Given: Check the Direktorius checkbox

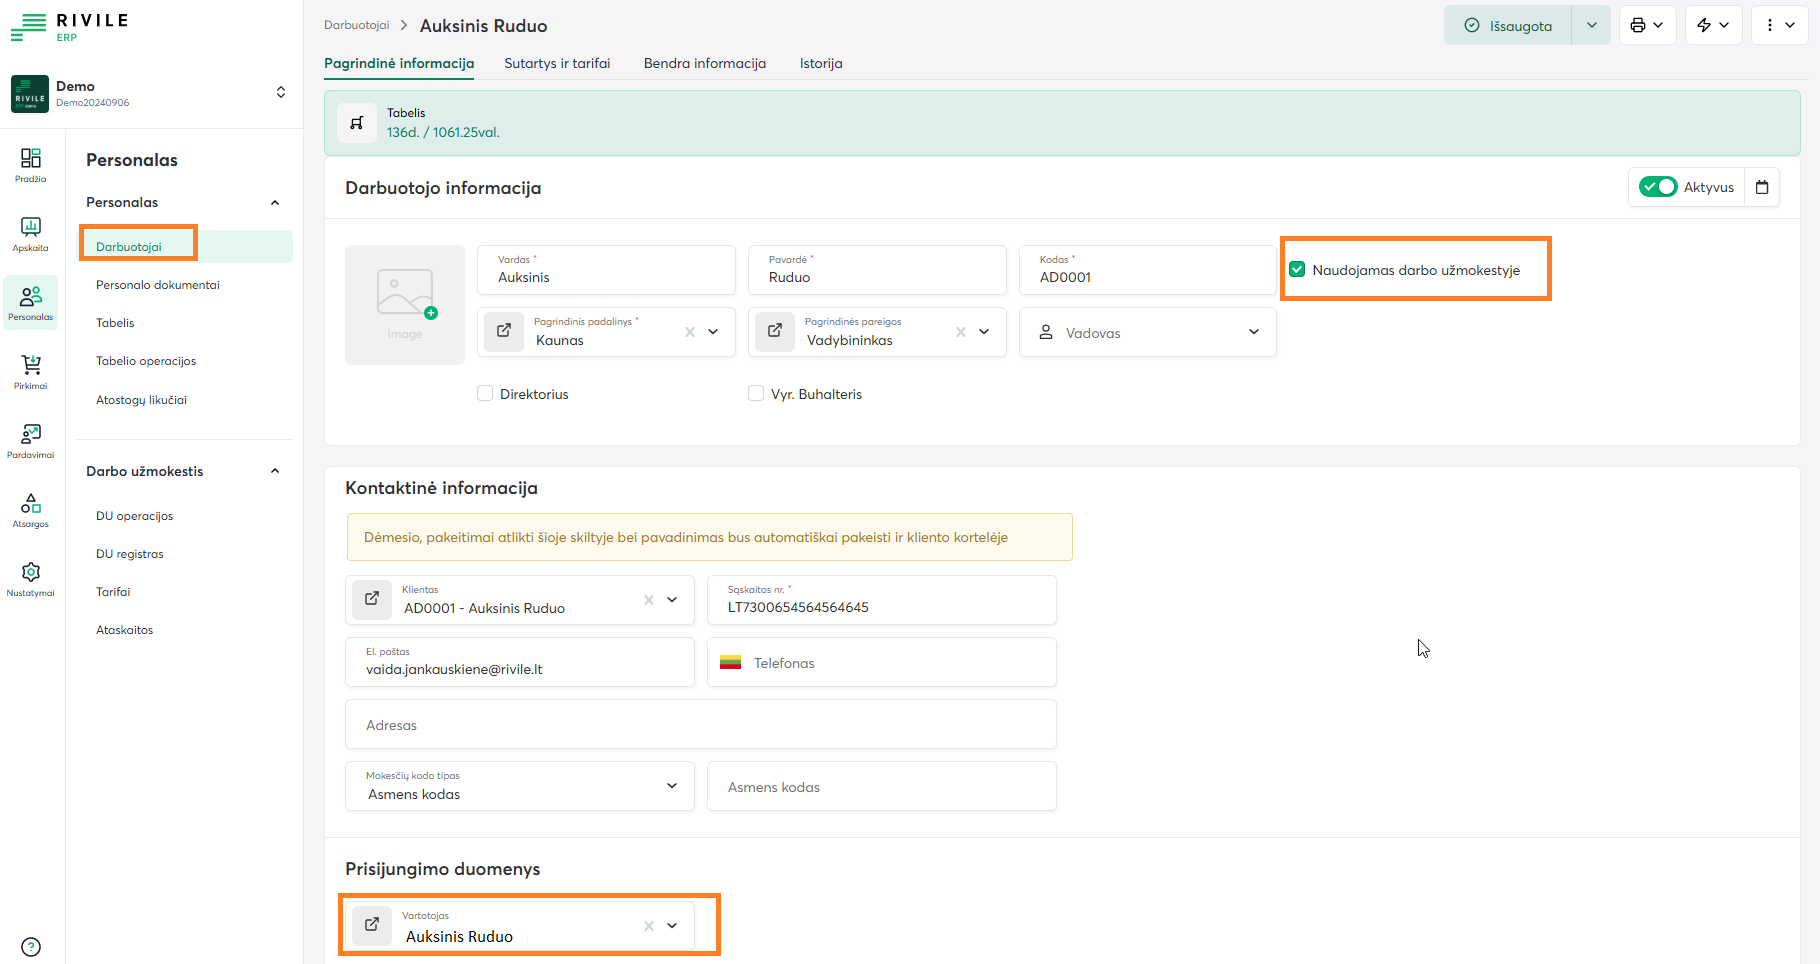Looking at the screenshot, I should coord(485,394).
